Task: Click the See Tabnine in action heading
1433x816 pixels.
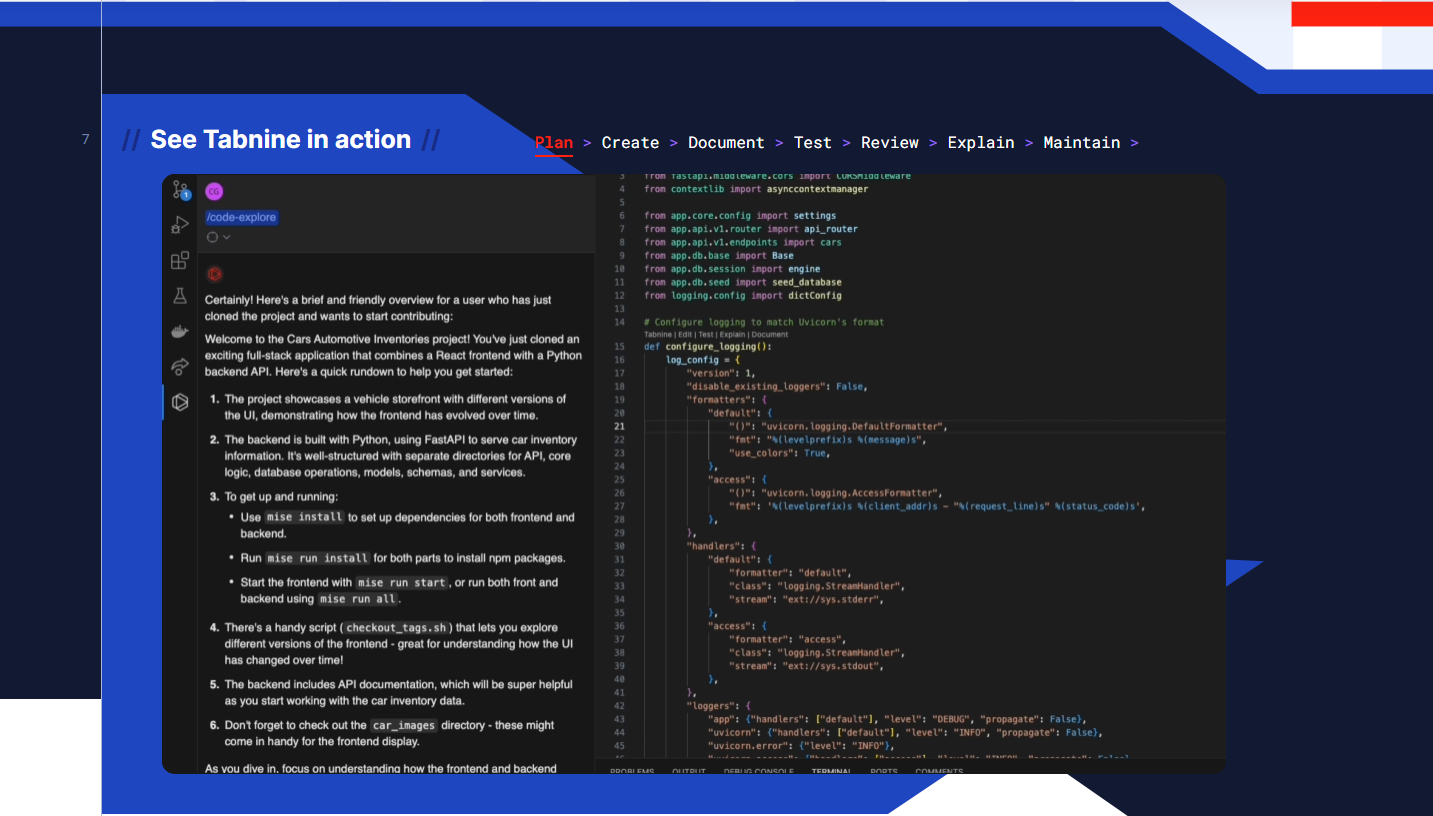Action: (x=280, y=140)
